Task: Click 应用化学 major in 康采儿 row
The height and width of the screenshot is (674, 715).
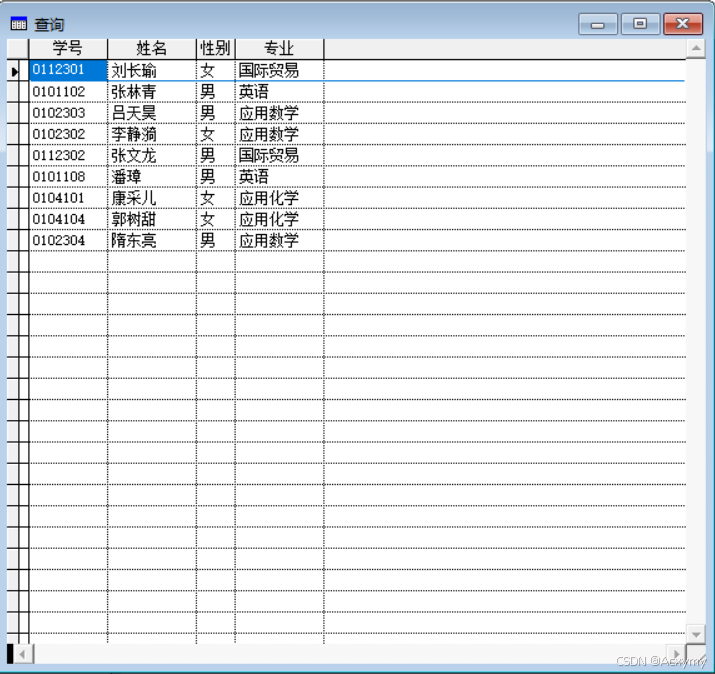Action: [280, 198]
